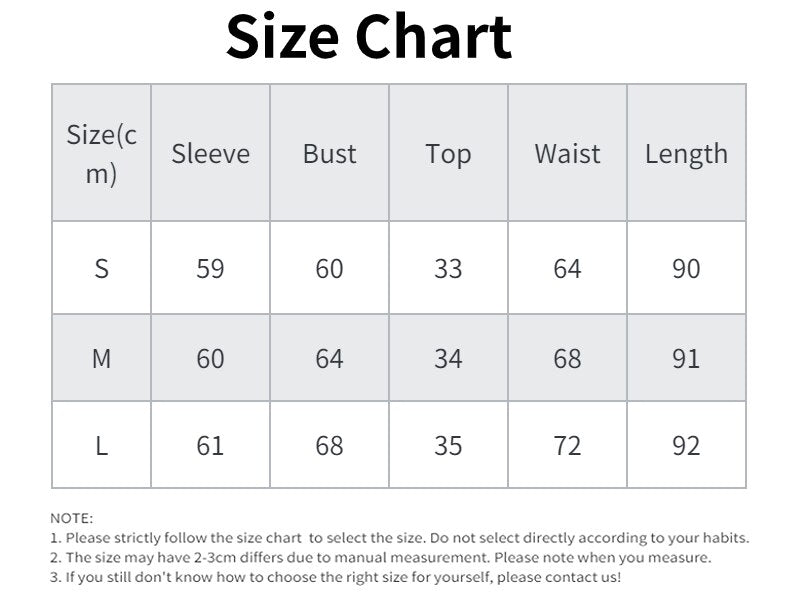
Task: Click the Waist column header
Action: pos(567,154)
